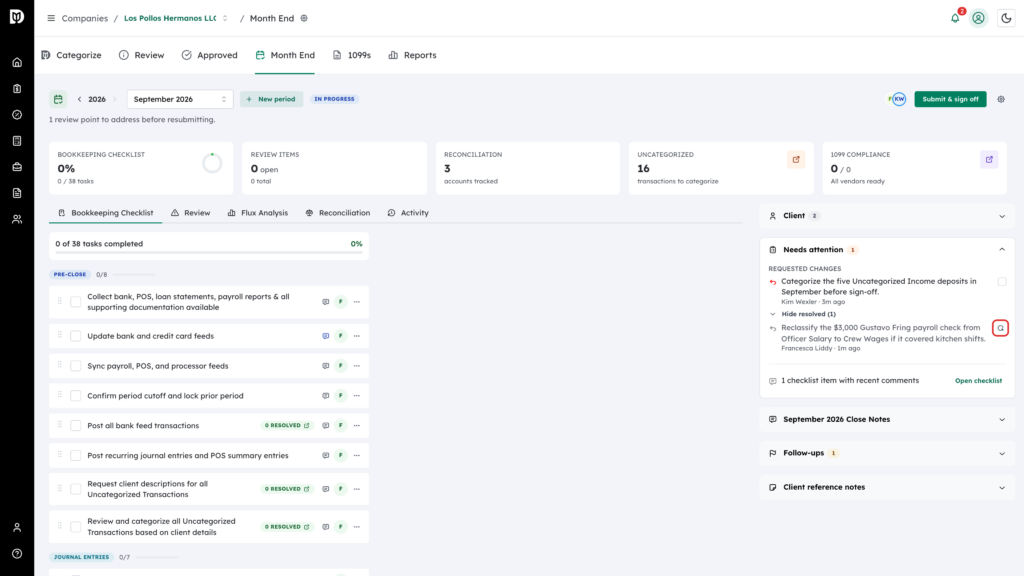Viewport: 1024px width, 576px height.
Task: Check Confirm period cutoff task checkbox
Action: pos(76,396)
